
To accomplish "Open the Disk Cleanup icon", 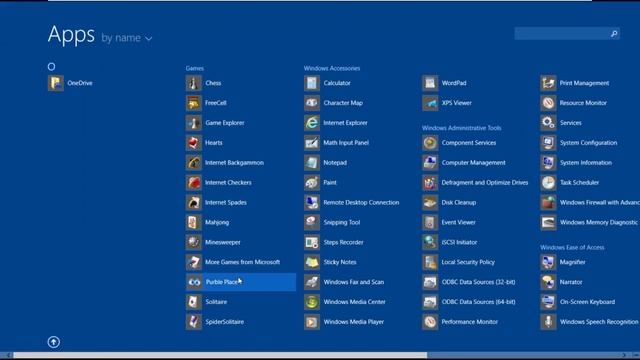I will [430, 202].
